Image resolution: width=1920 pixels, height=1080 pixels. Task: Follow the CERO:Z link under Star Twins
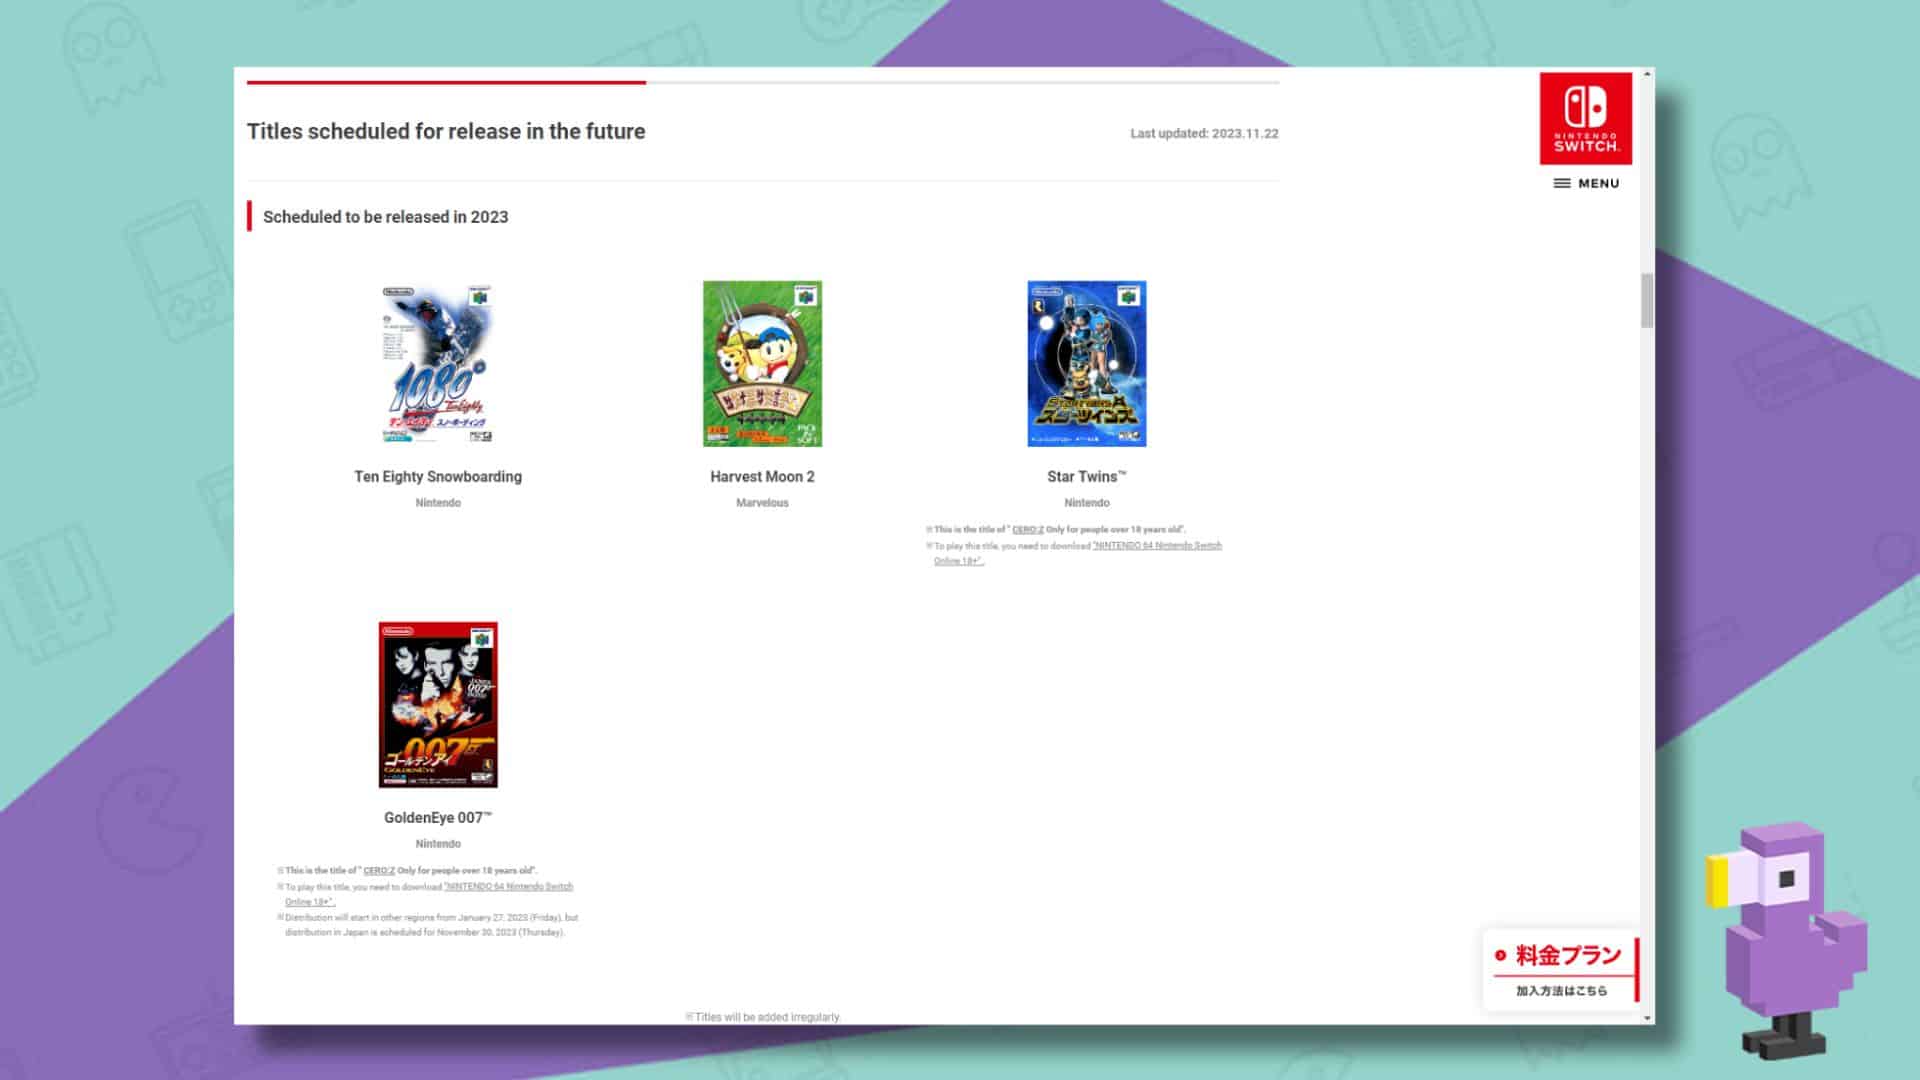[1028, 529]
